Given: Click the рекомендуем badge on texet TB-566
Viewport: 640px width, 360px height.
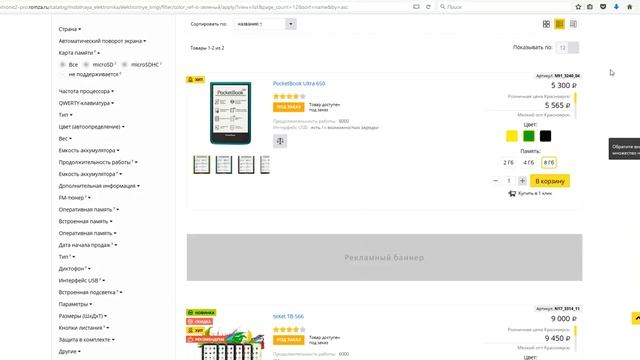Looking at the screenshot, I should 206,339.
